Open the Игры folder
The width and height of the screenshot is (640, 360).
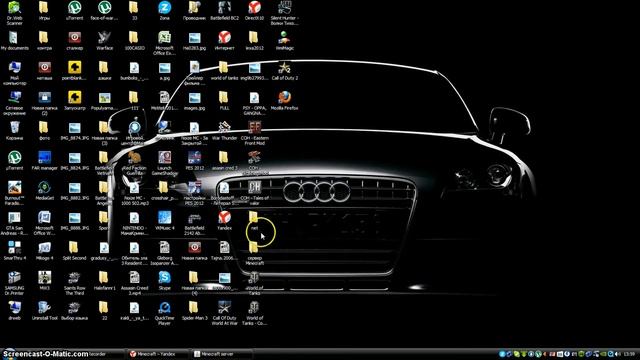pos(44,11)
